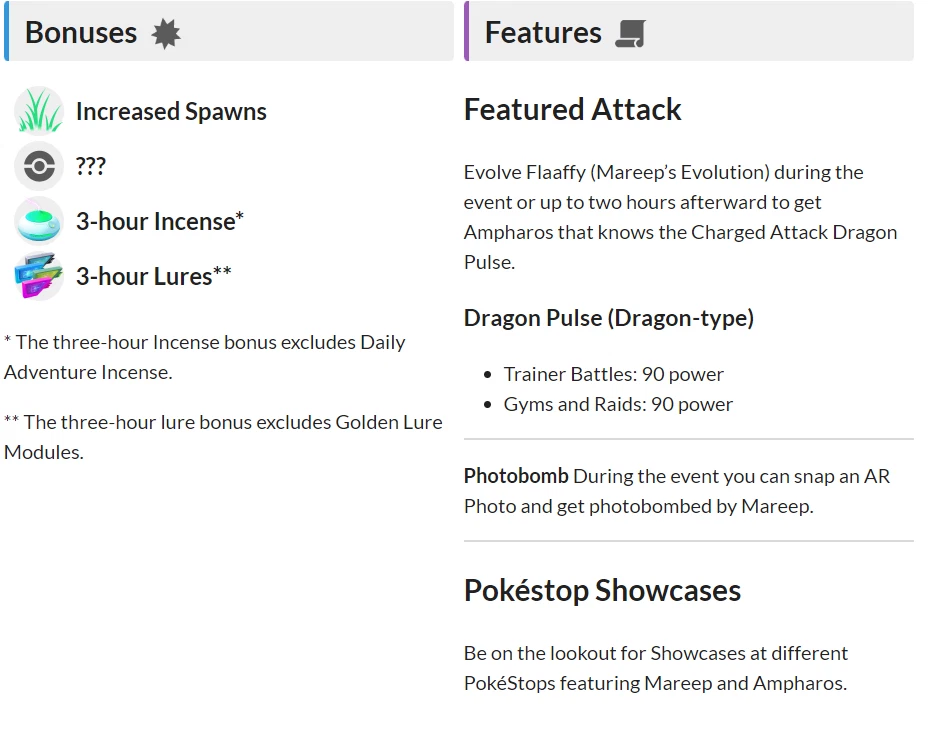Screen dimensions: 928x741
Task: Click the bold Photobomb label
Action: [x=516, y=476]
